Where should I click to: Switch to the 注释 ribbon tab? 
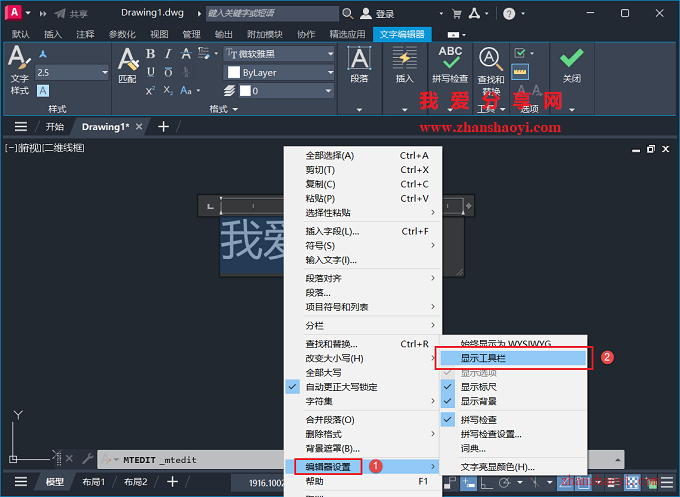pyautogui.click(x=85, y=34)
